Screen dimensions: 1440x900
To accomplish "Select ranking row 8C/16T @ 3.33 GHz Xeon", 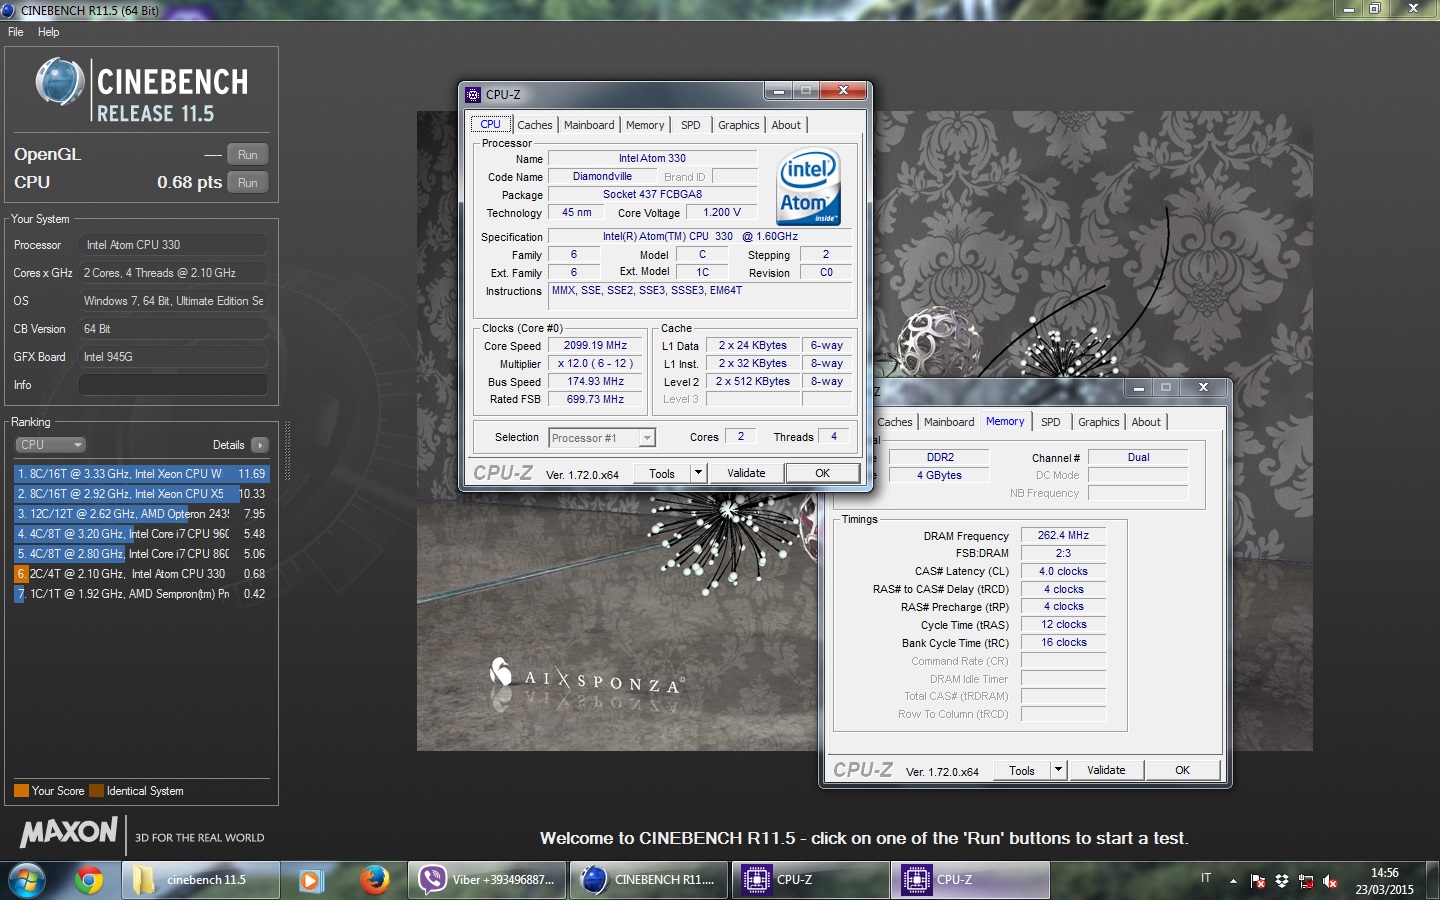I will (141, 474).
